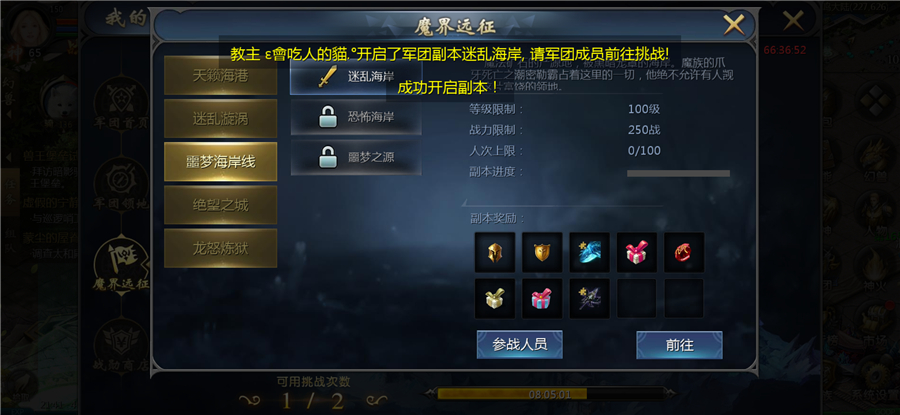The image size is (900, 415).
Task: Open the 魔界远征 sidebar flag icon
Action: click(x=122, y=266)
